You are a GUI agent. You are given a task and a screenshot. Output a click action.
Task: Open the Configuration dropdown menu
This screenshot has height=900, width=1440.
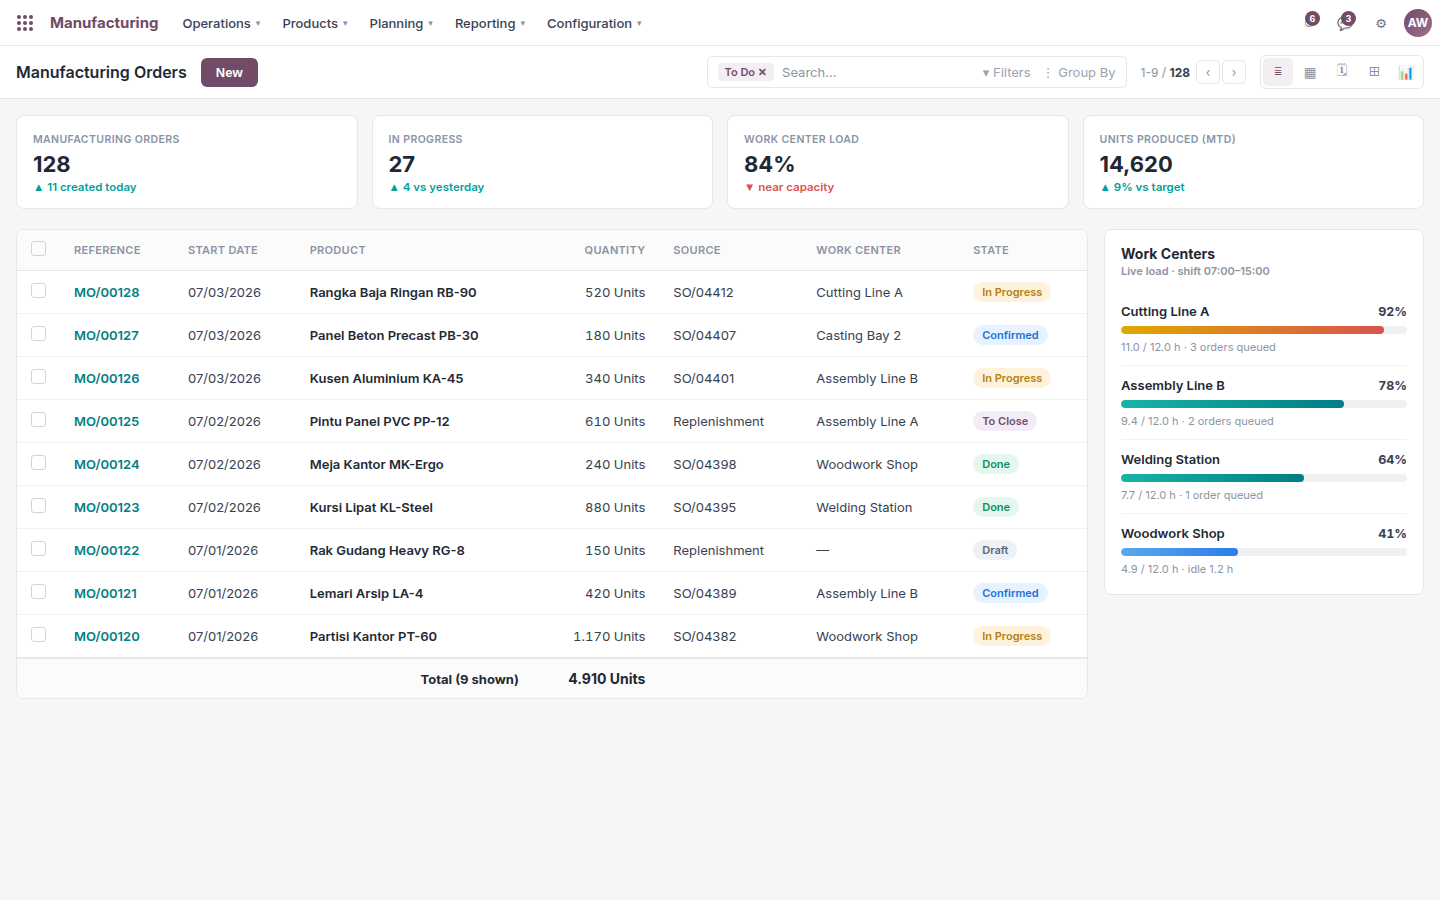(594, 23)
